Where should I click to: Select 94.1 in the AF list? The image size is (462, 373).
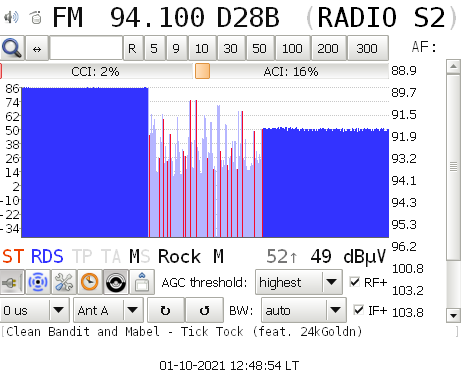[404, 181]
